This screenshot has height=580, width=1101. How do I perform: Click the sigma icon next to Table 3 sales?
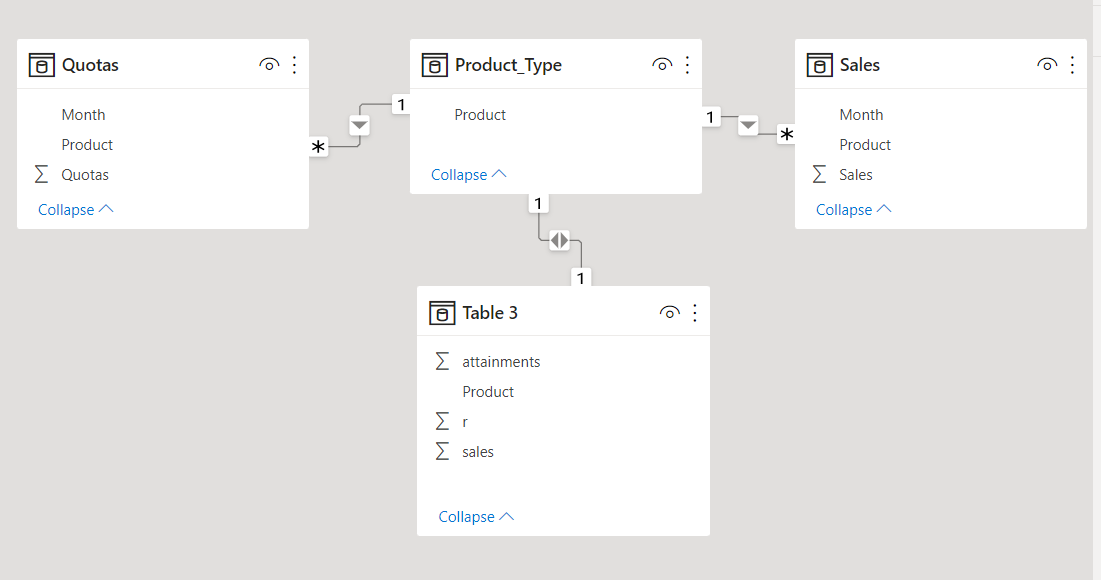point(442,452)
